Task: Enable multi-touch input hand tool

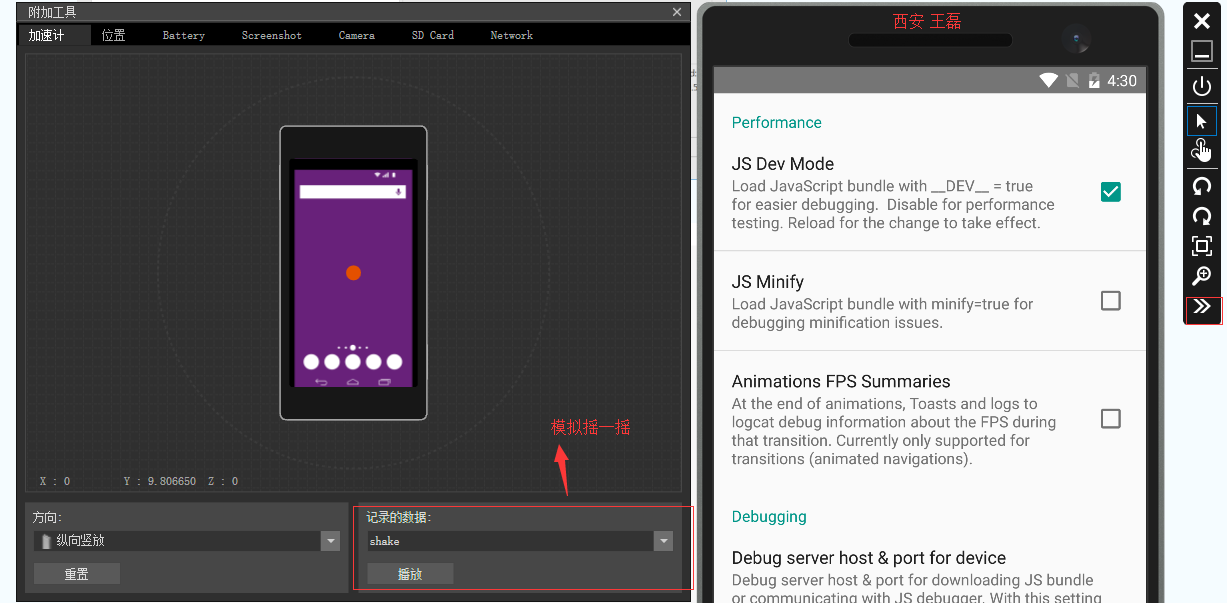Action: point(1202,151)
